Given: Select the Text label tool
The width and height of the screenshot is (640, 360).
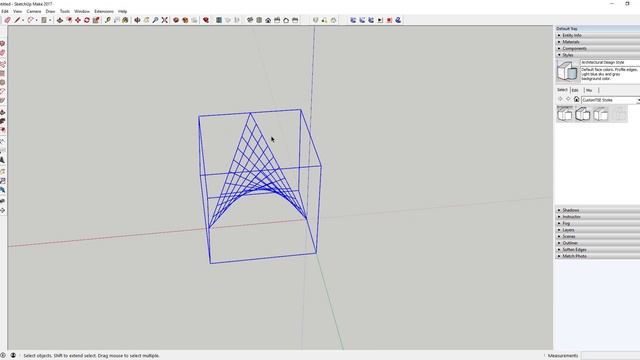Looking at the screenshot, I should [116, 20].
